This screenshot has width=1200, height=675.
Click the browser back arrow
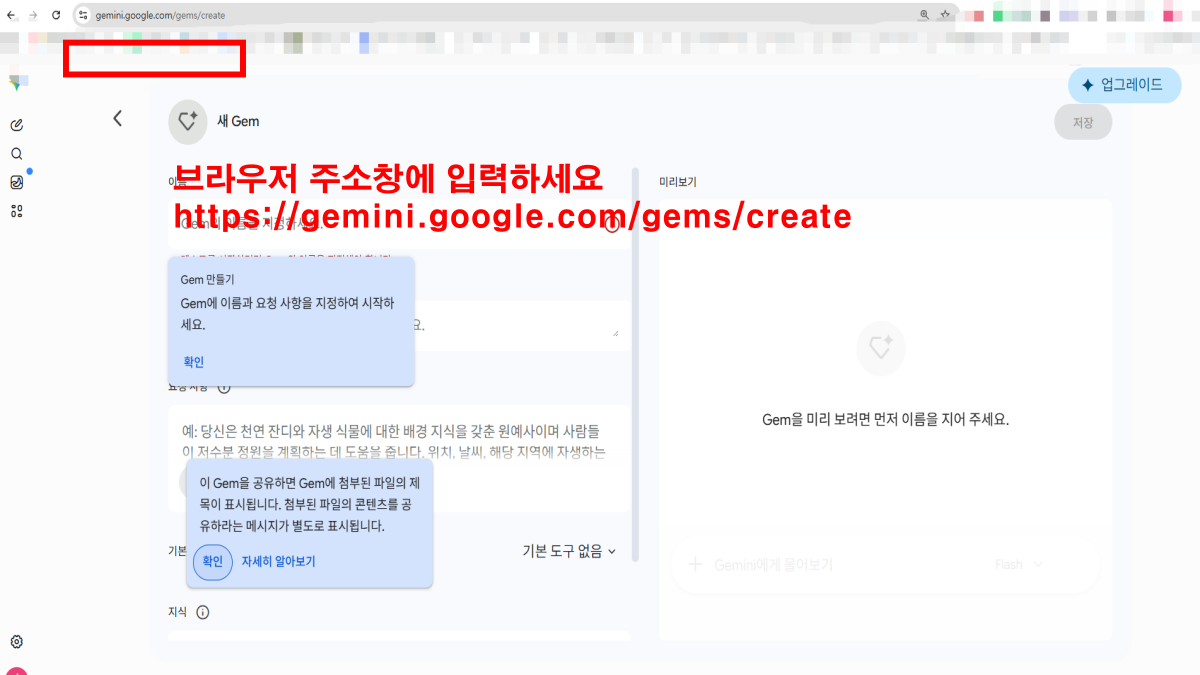click(11, 15)
